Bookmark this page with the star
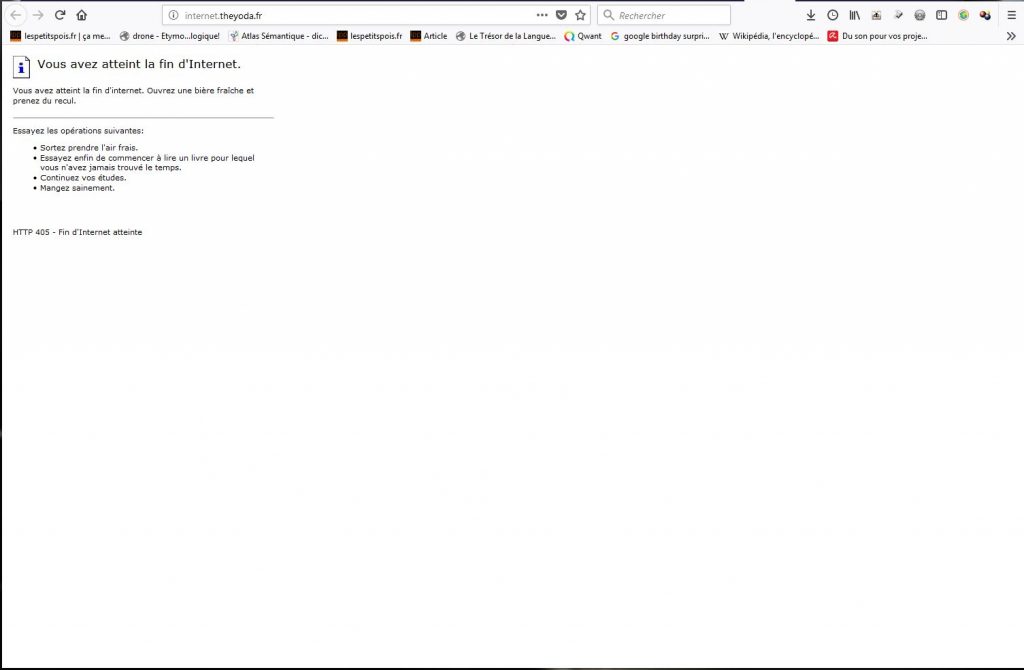Viewport: 1024px width, 670px height. tap(580, 15)
